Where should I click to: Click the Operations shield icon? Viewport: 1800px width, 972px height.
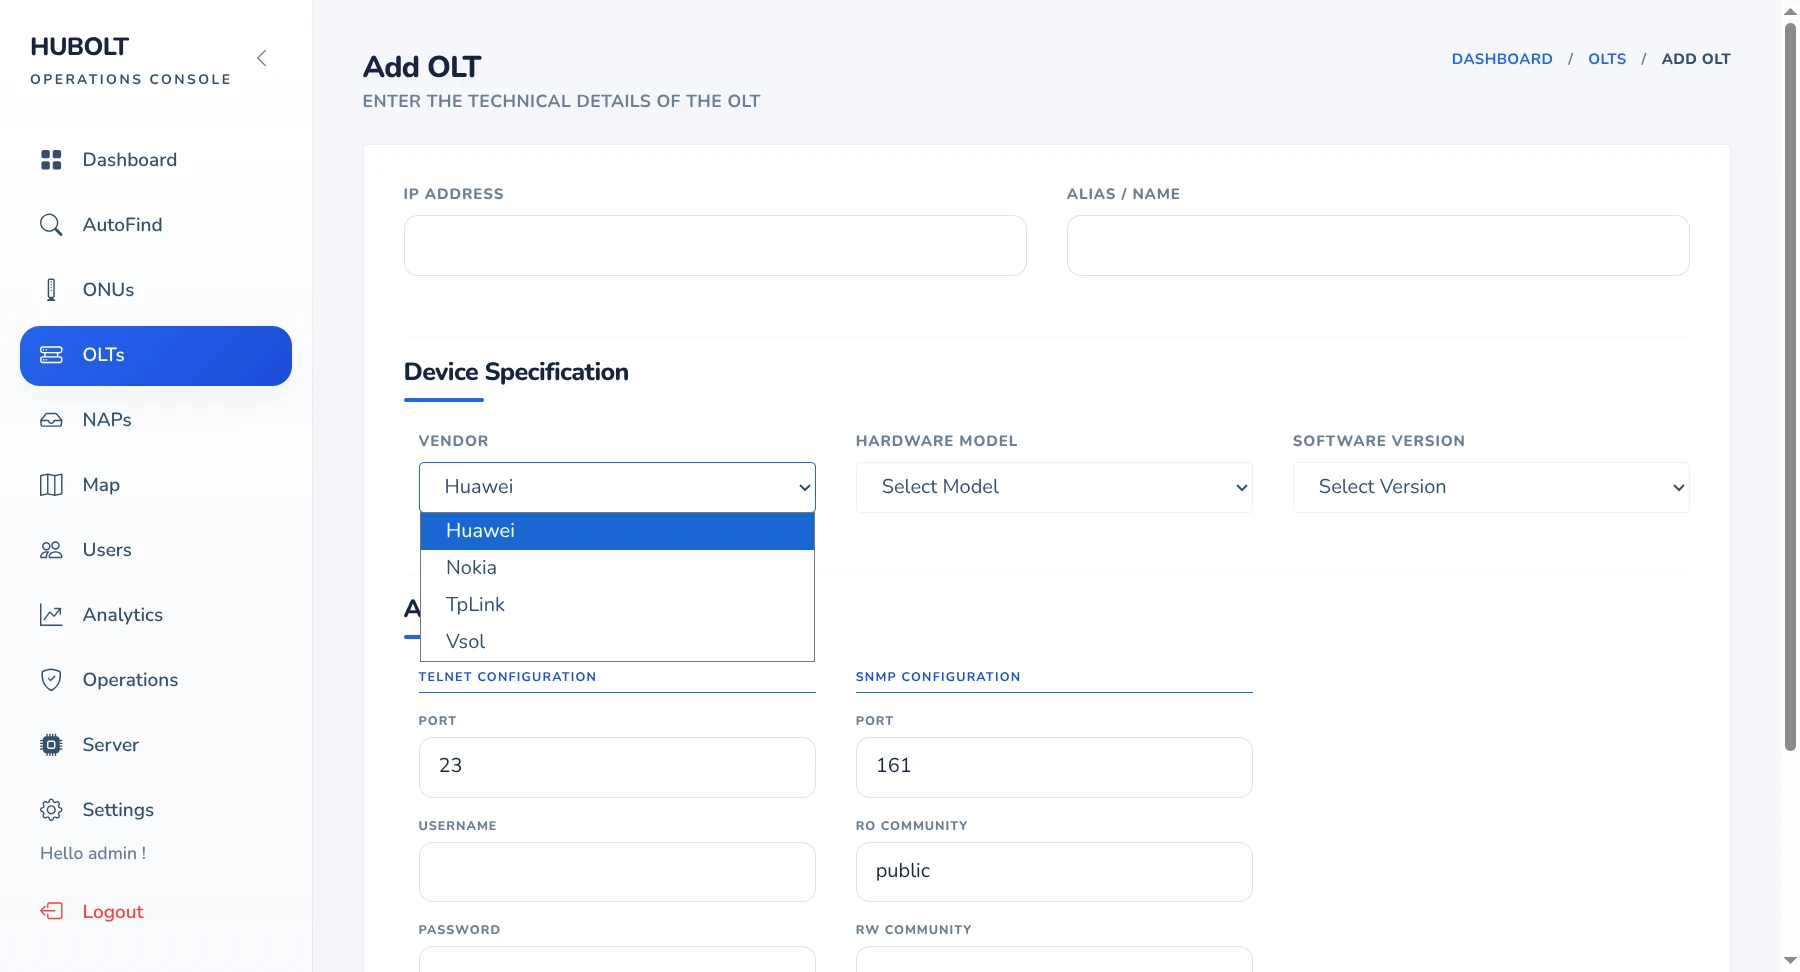pos(51,680)
